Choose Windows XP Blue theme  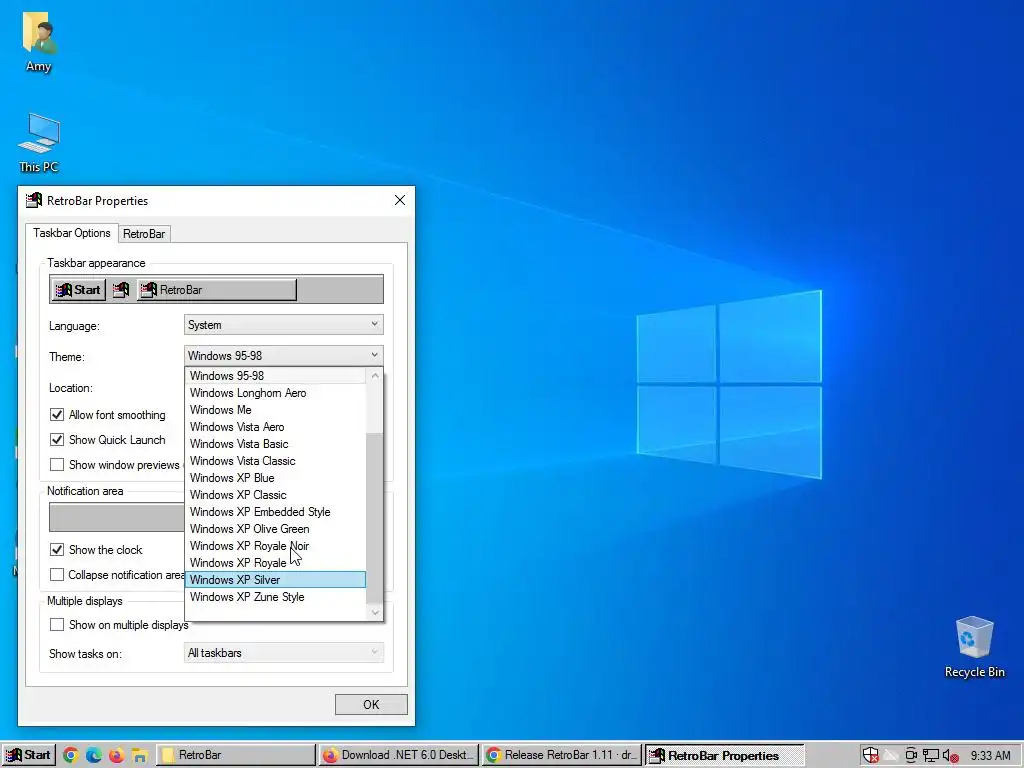[x=276, y=477]
